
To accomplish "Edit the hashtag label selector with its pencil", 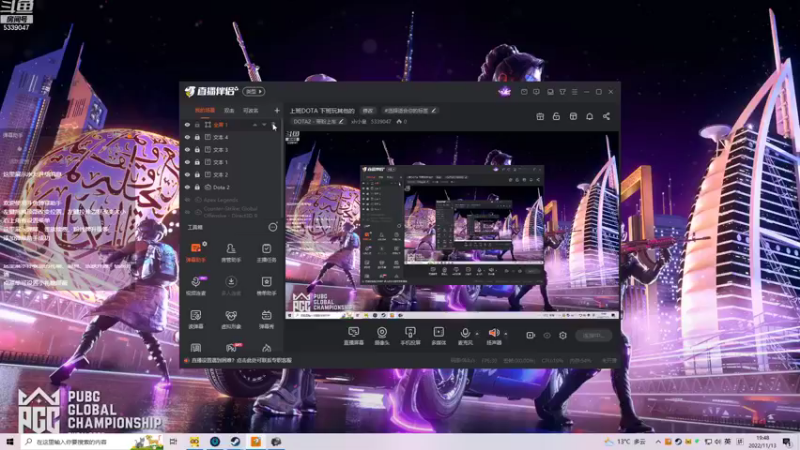I will pos(434,111).
